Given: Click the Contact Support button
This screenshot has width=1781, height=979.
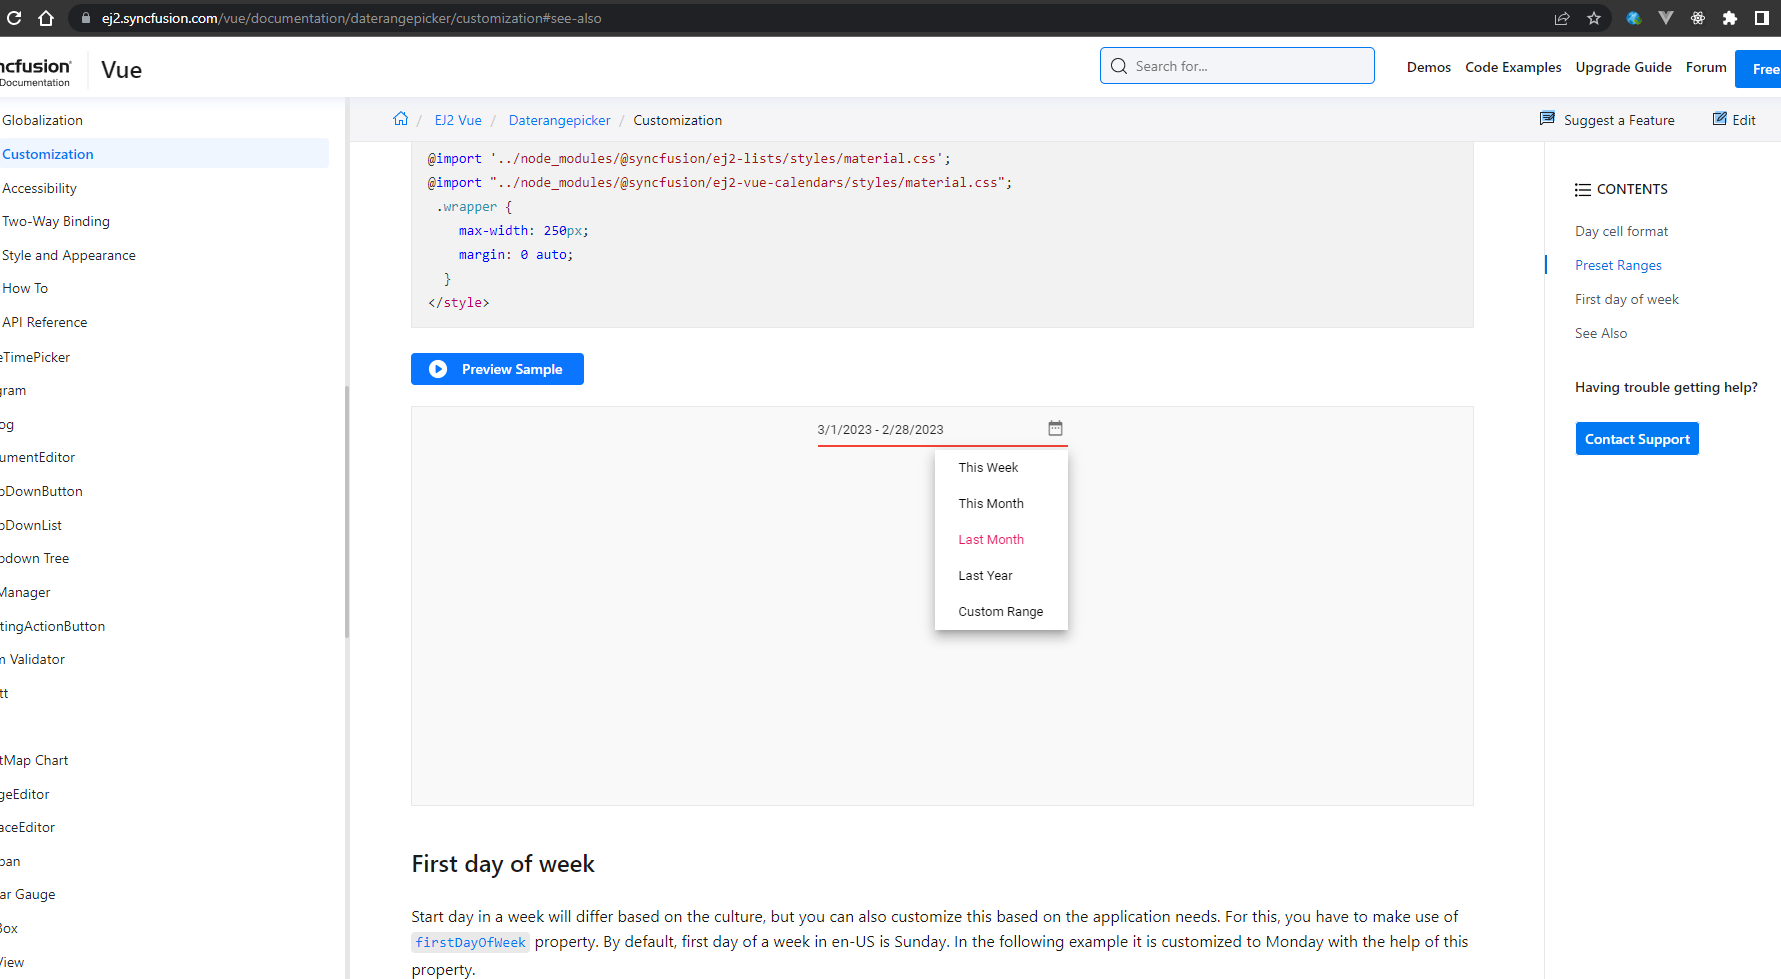Looking at the screenshot, I should (1637, 439).
